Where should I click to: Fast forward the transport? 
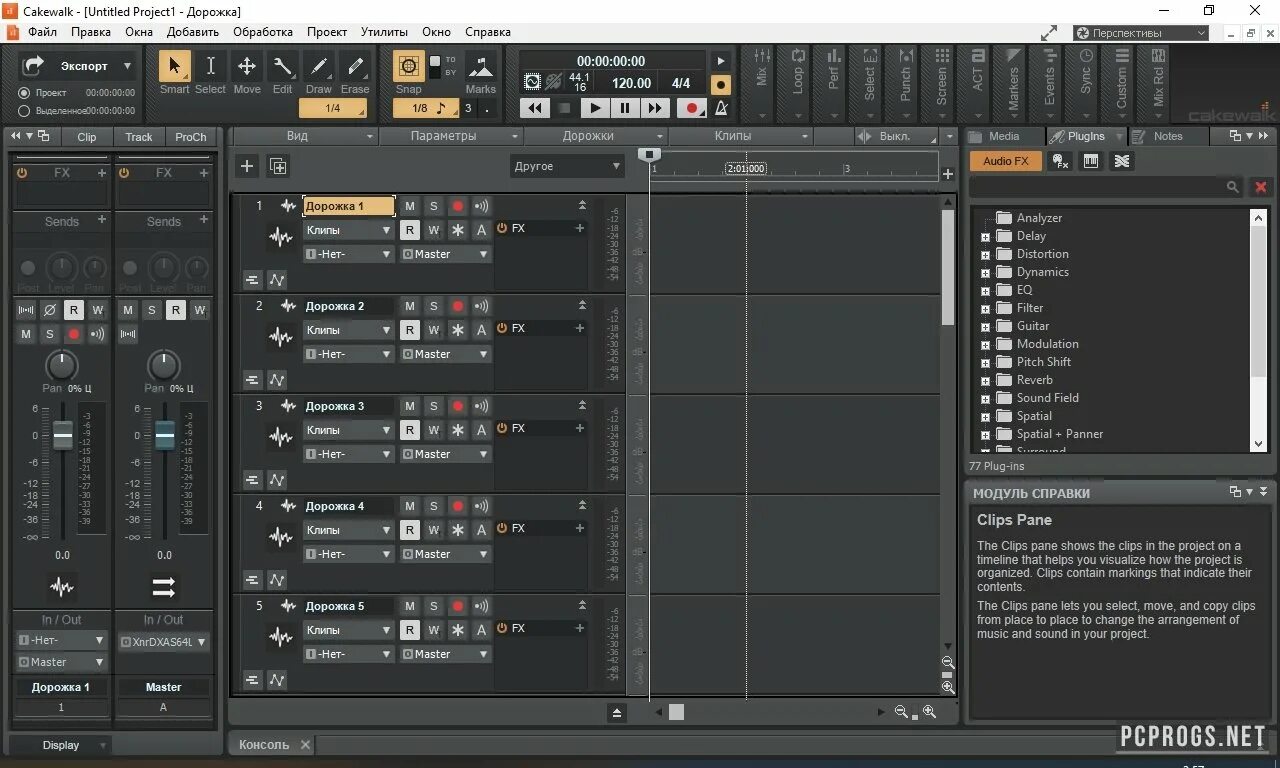(655, 107)
